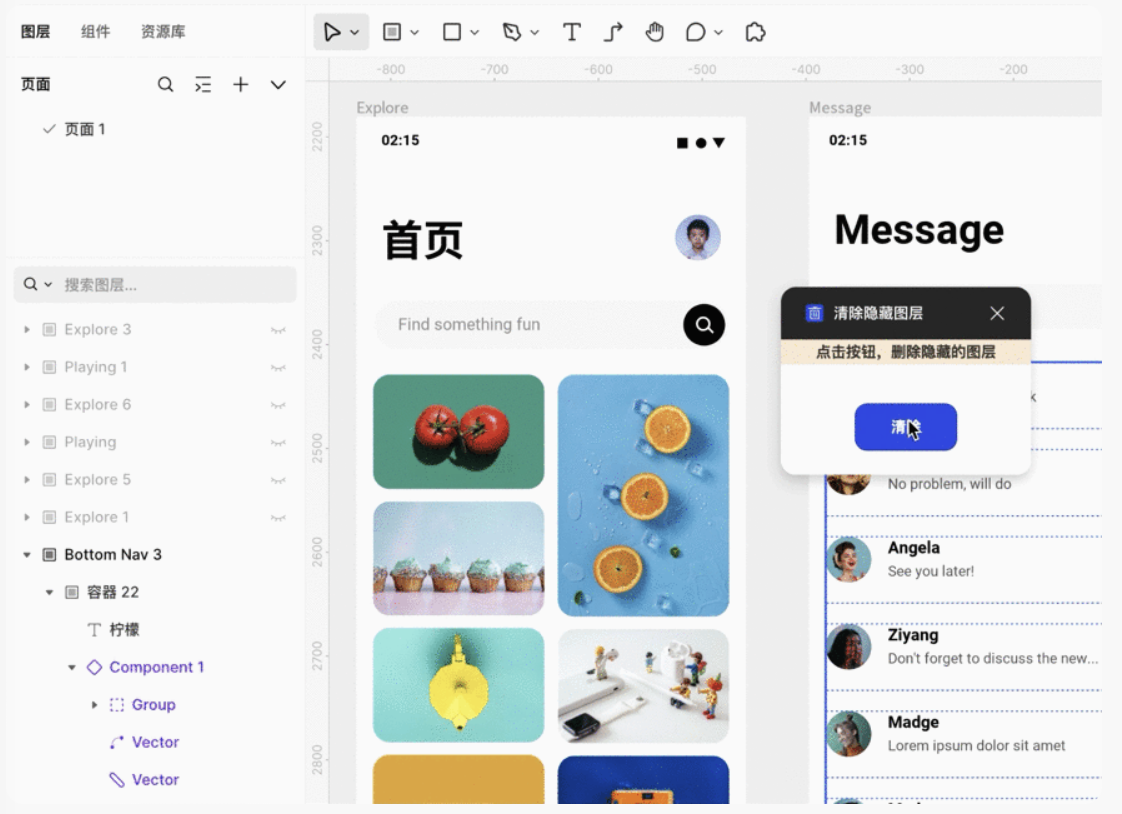
Task: Add a new page with plus icon
Action: [240, 85]
